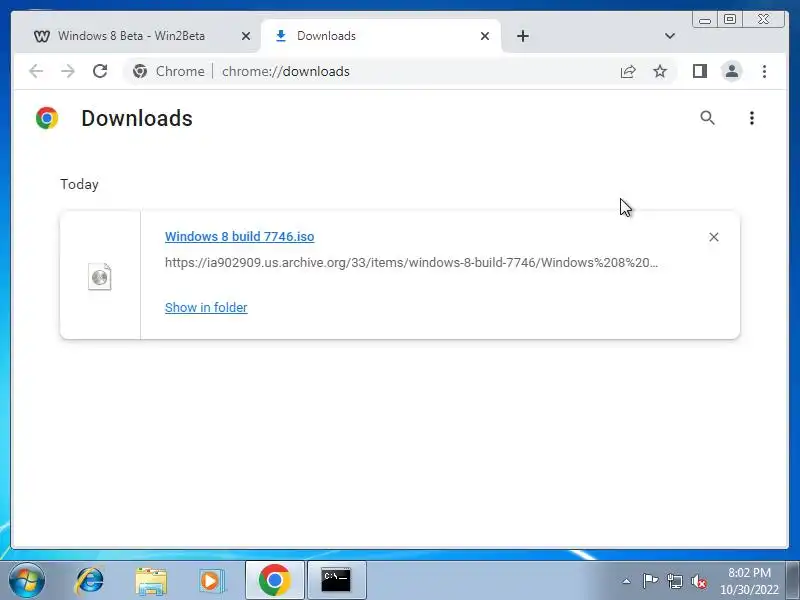This screenshot has width=800, height=600.
Task: Click the Show desktop strip
Action: (793, 581)
